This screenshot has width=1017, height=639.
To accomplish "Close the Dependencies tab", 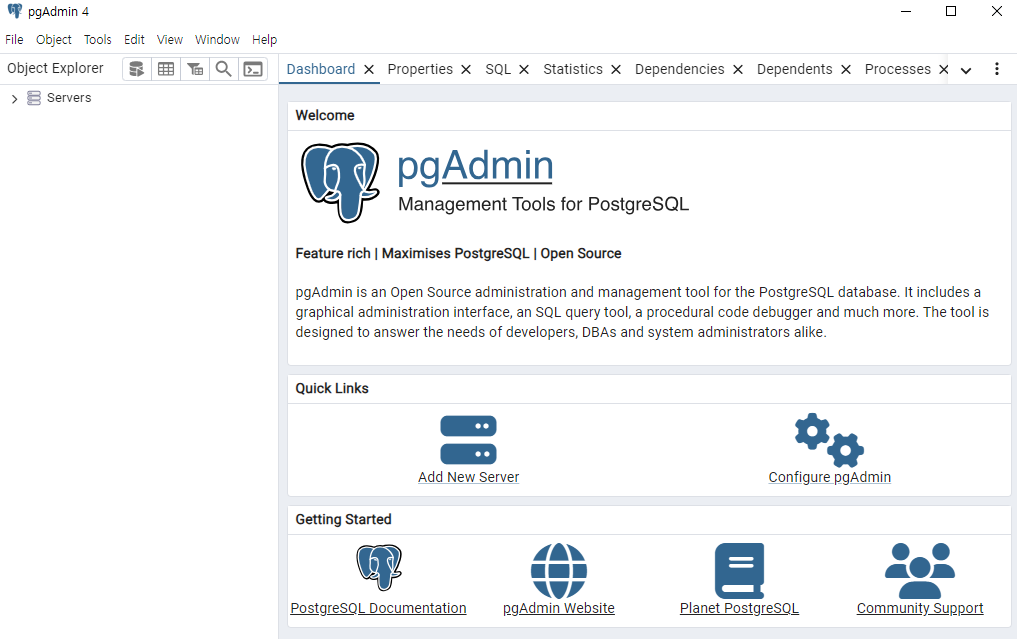I will point(738,69).
